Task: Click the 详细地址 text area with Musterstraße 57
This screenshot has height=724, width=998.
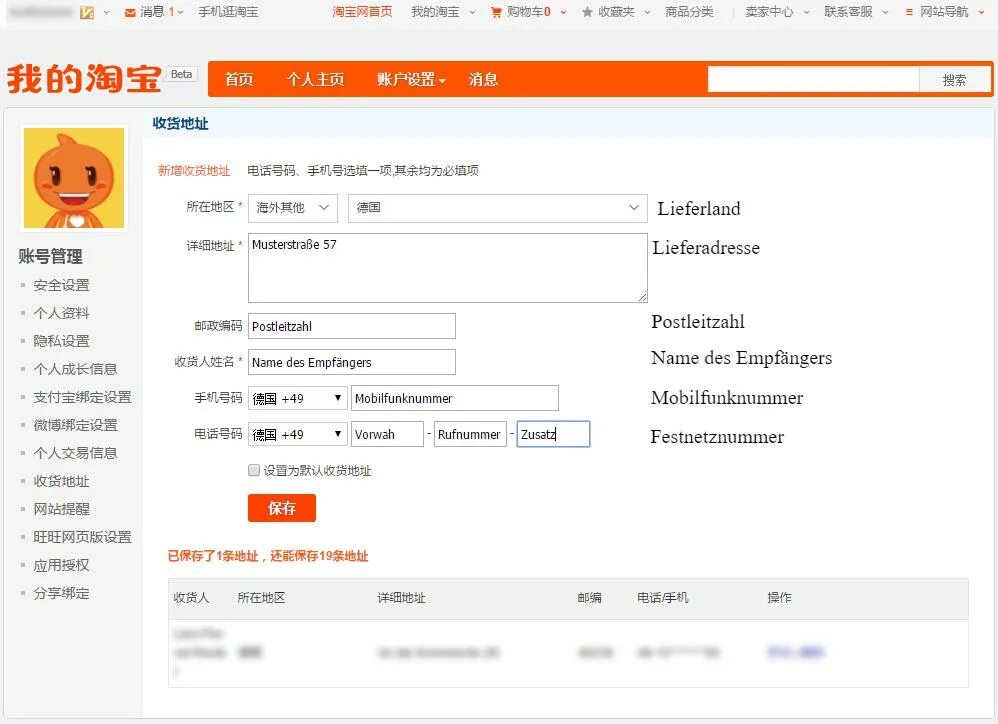Action: click(x=447, y=268)
